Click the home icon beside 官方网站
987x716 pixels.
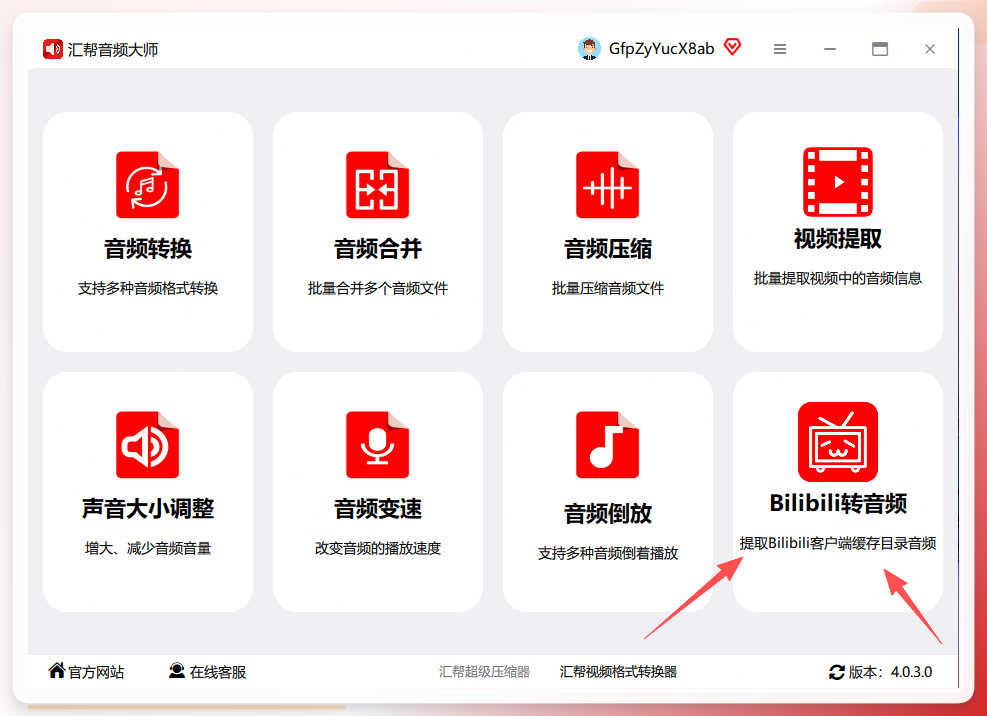[x=57, y=671]
